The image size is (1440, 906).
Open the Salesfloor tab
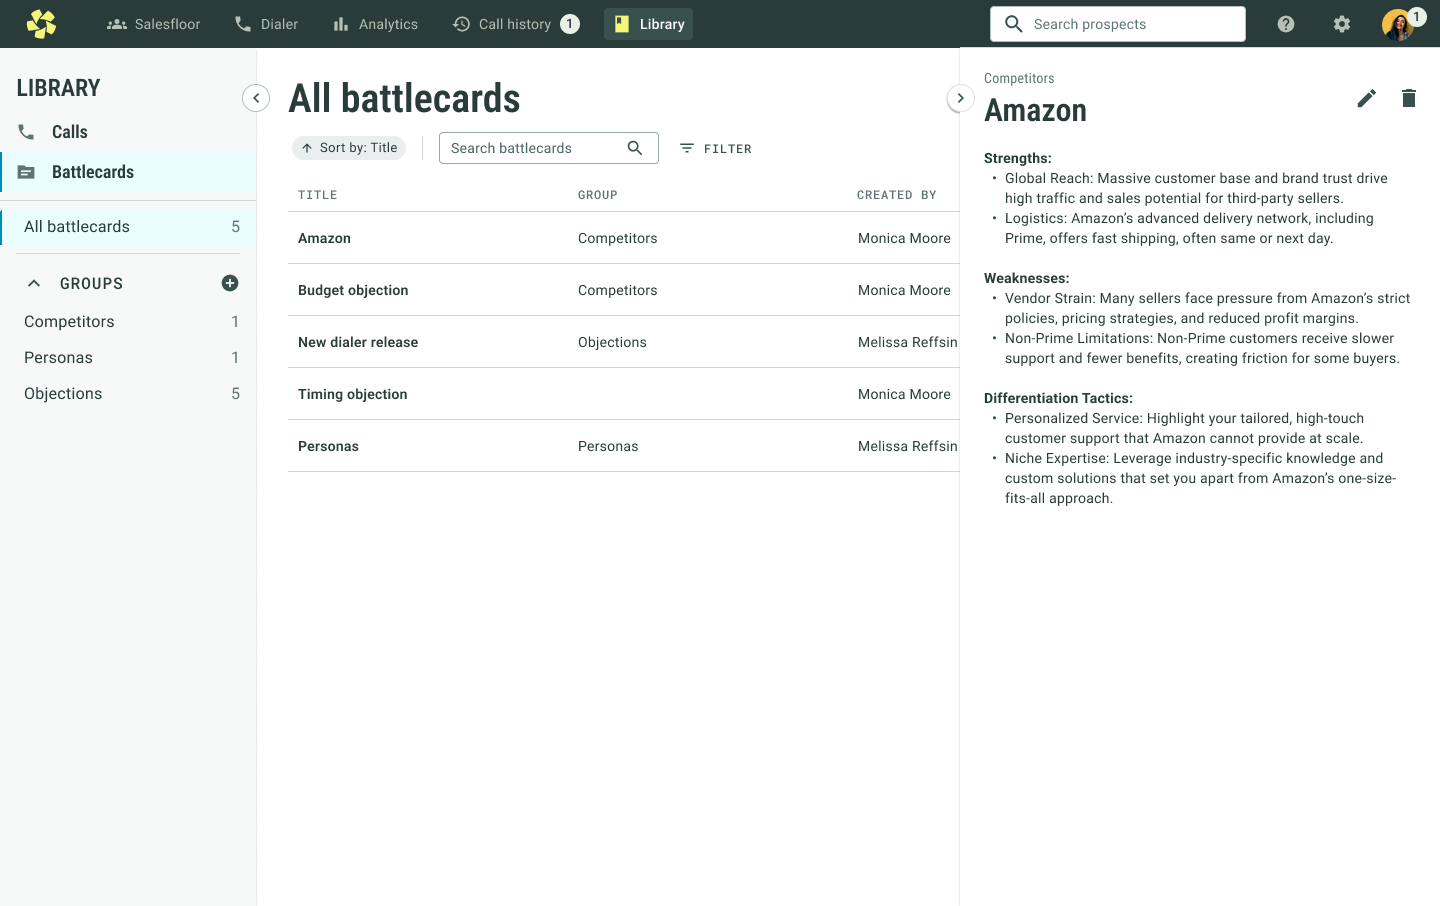[x=153, y=24]
